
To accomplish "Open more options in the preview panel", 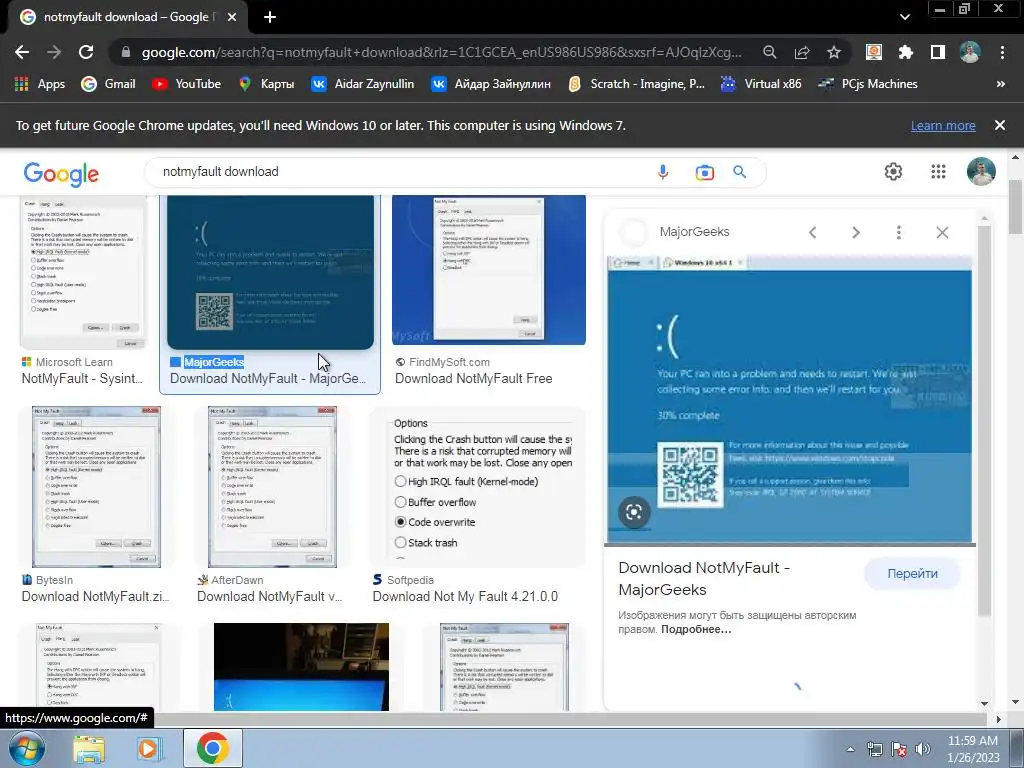I will [899, 232].
